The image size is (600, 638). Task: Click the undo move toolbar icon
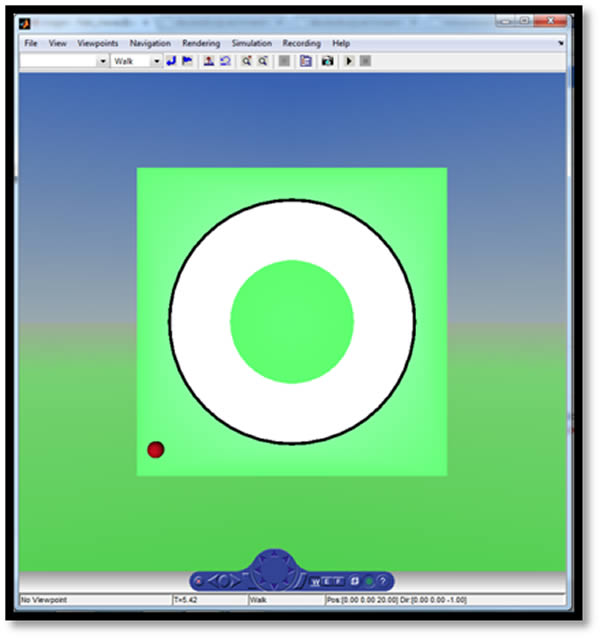(225, 61)
